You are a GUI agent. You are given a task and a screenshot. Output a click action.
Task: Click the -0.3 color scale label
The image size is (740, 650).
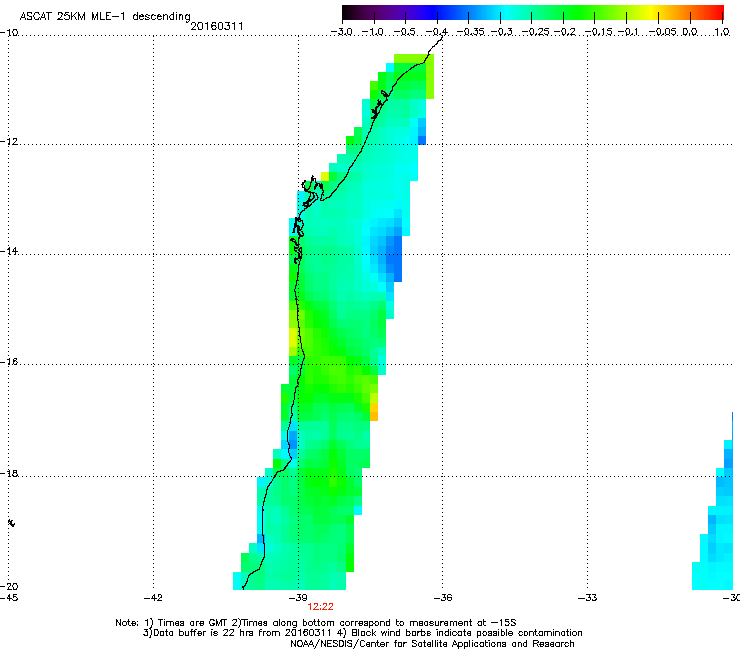tap(502, 32)
